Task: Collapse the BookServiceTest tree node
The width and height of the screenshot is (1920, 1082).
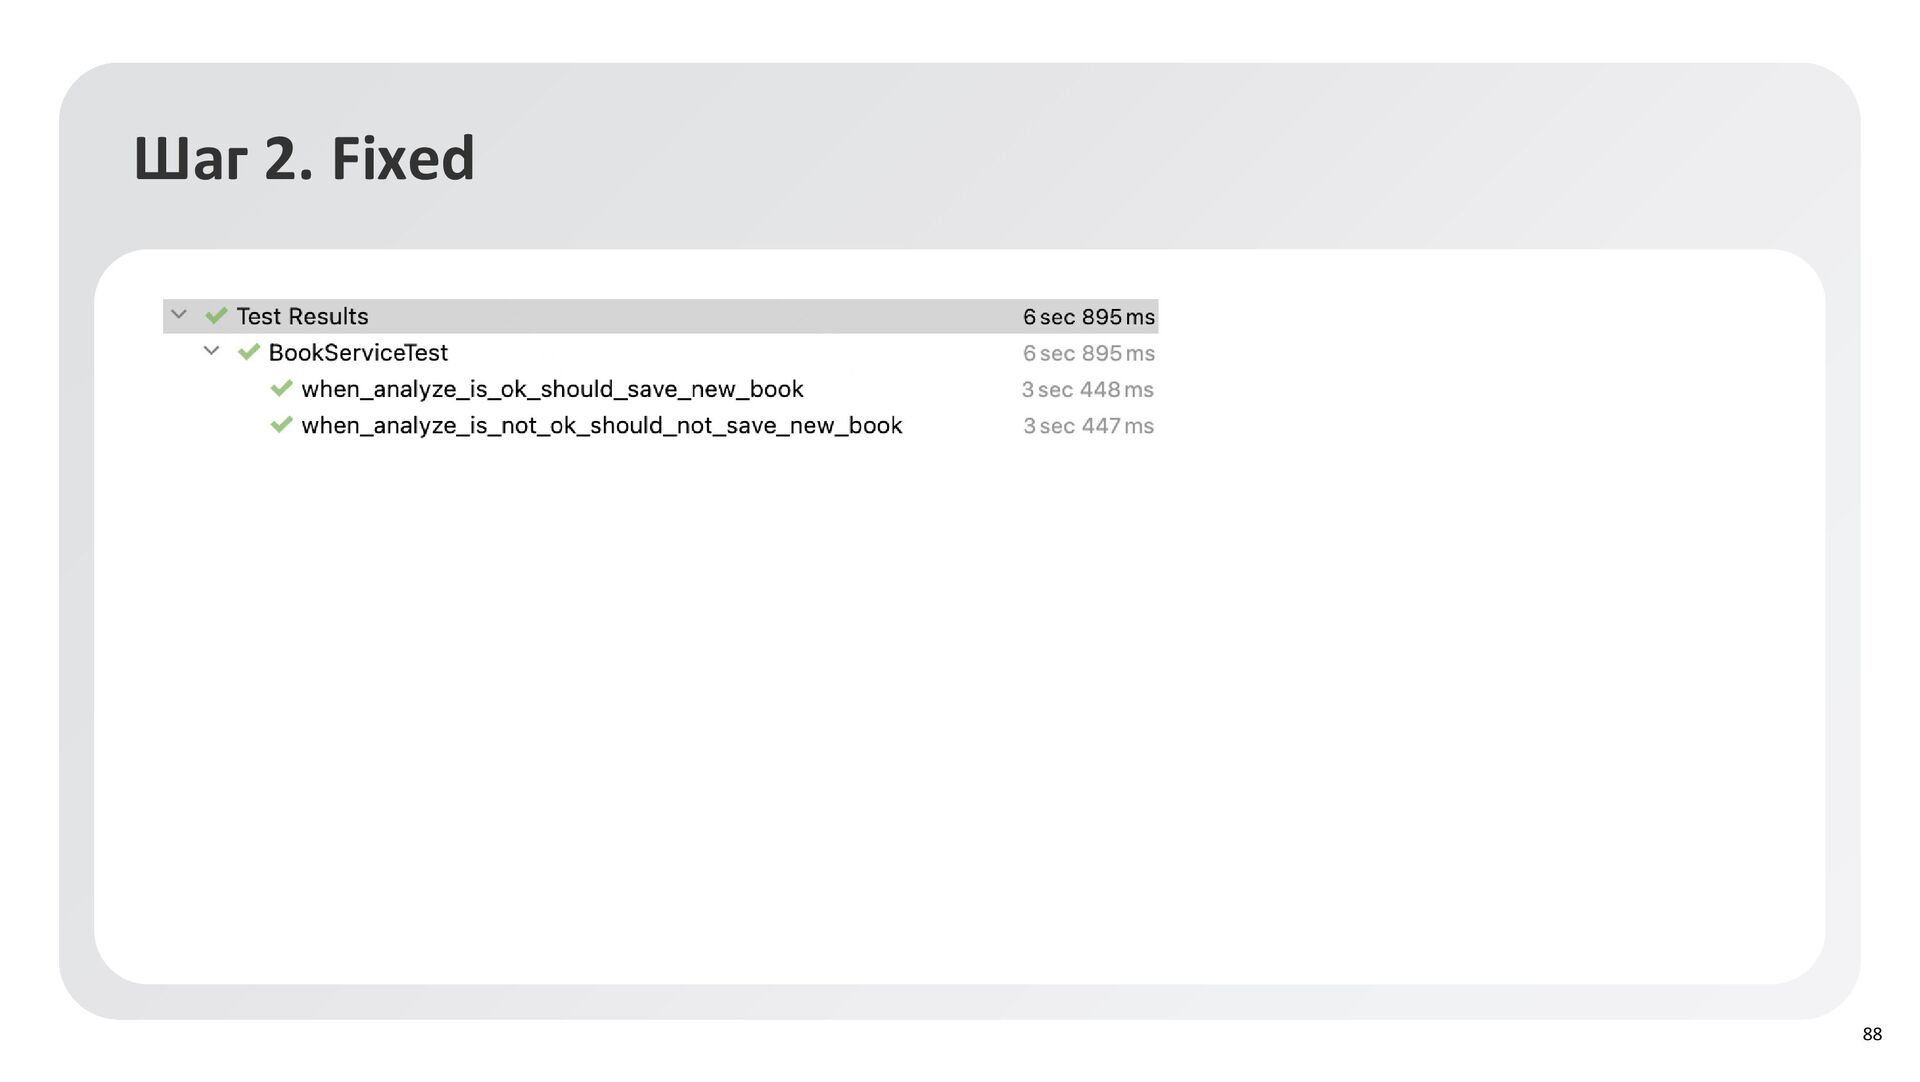Action: 211,351
